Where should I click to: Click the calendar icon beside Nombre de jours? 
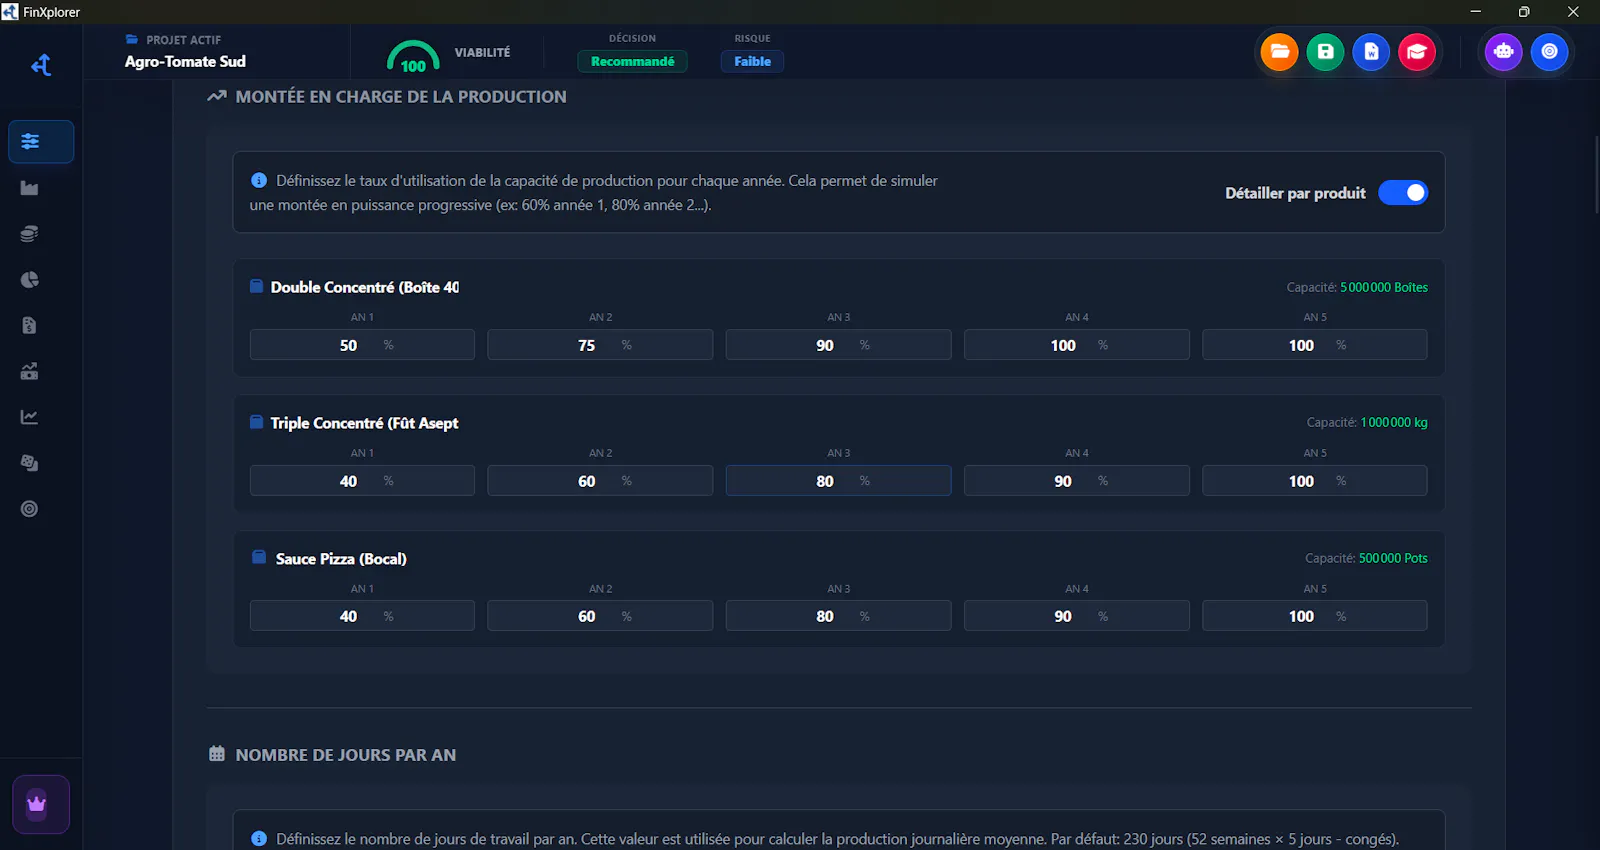pyautogui.click(x=217, y=754)
